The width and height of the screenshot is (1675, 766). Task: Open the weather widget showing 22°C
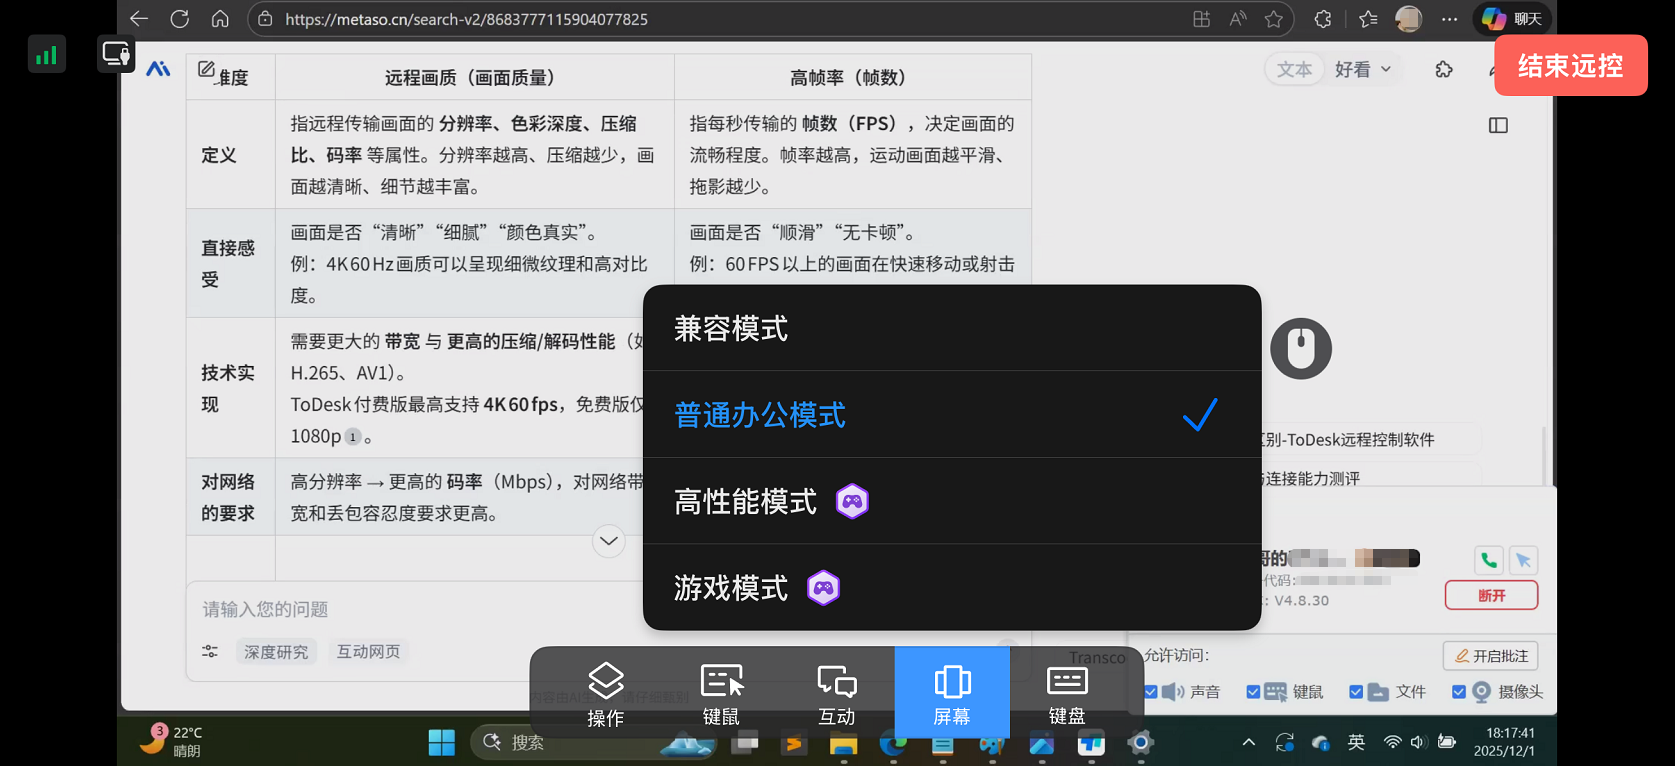(x=171, y=741)
